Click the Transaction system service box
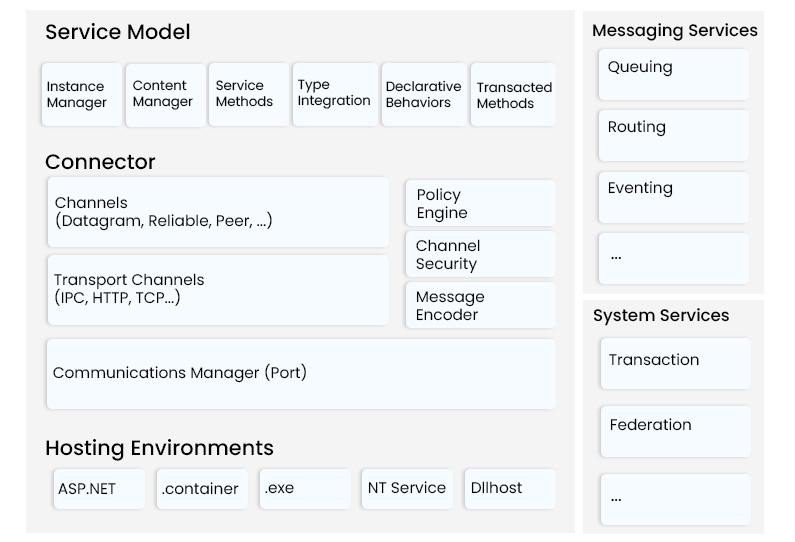The height and width of the screenshot is (542, 795). pyautogui.click(x=675, y=363)
